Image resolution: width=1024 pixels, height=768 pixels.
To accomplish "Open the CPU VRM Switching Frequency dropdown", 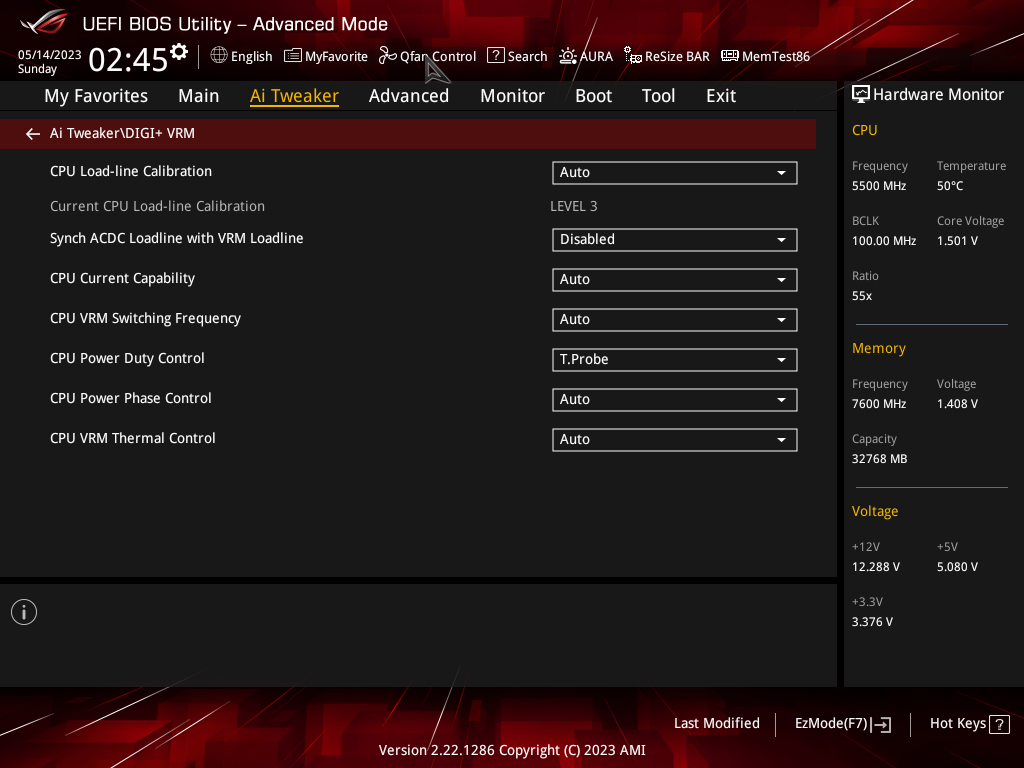I will click(675, 320).
